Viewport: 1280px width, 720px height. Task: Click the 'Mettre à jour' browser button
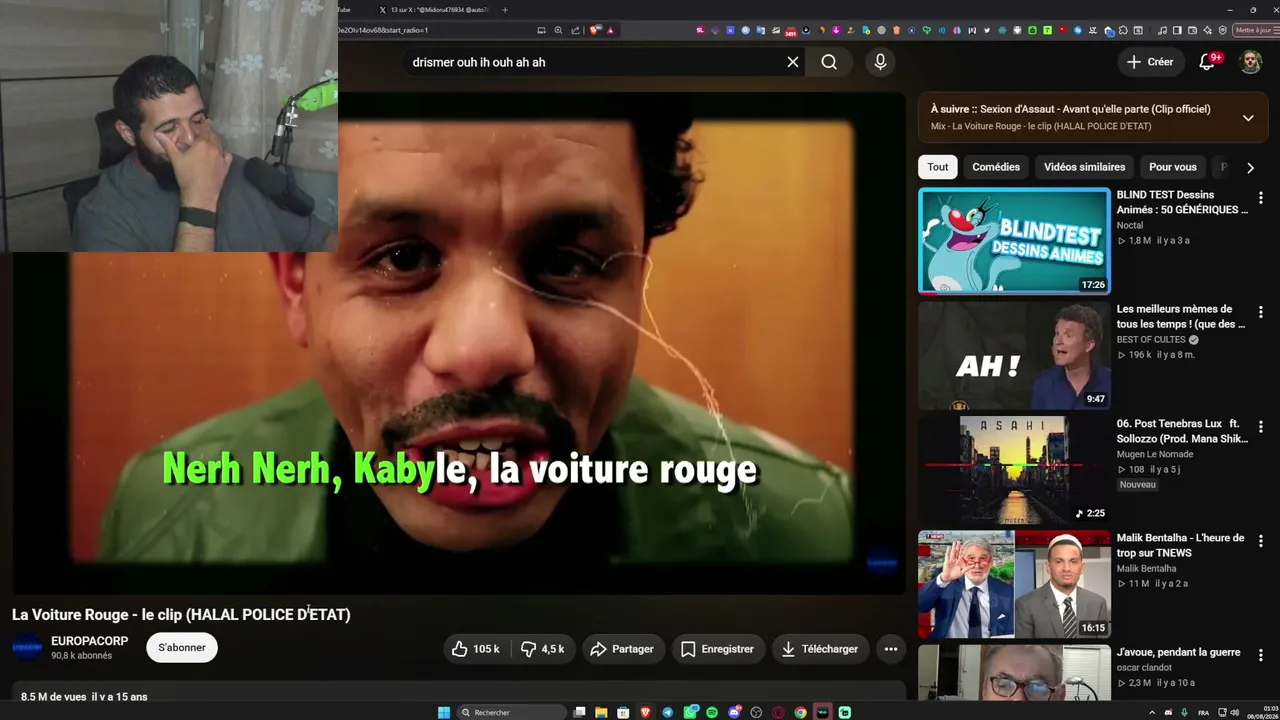(1256, 30)
